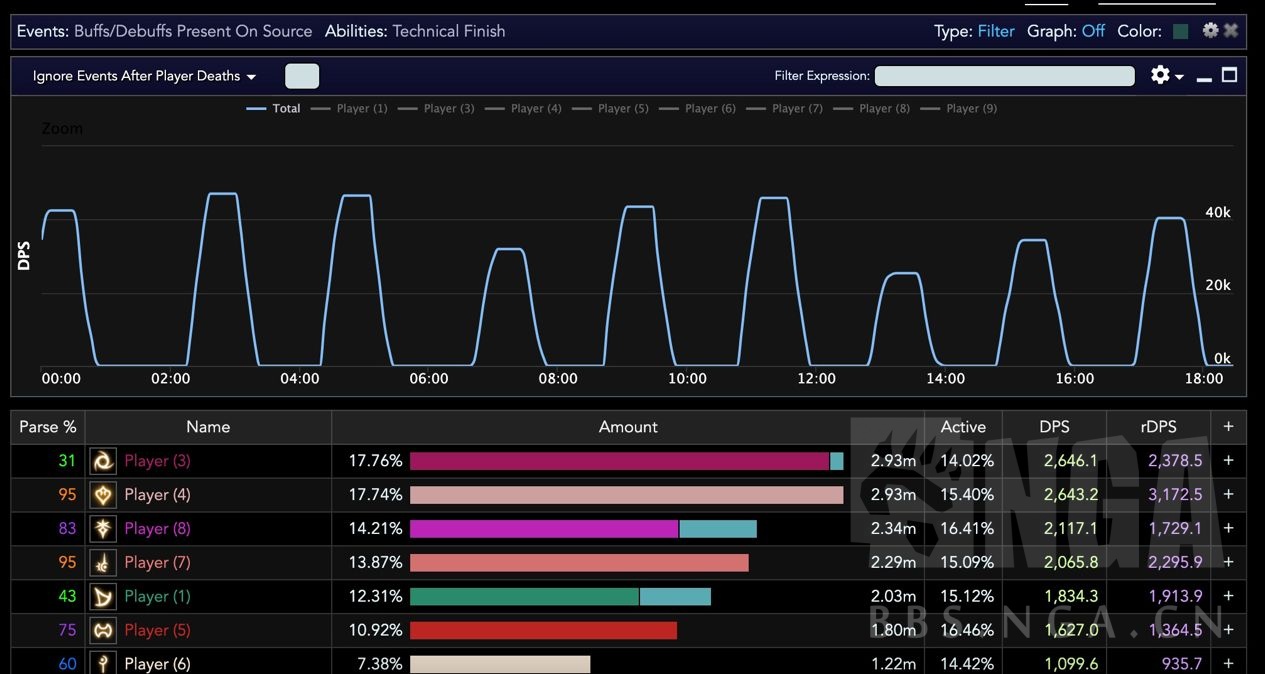Open the settings gear in the Events header

pos(1210,30)
